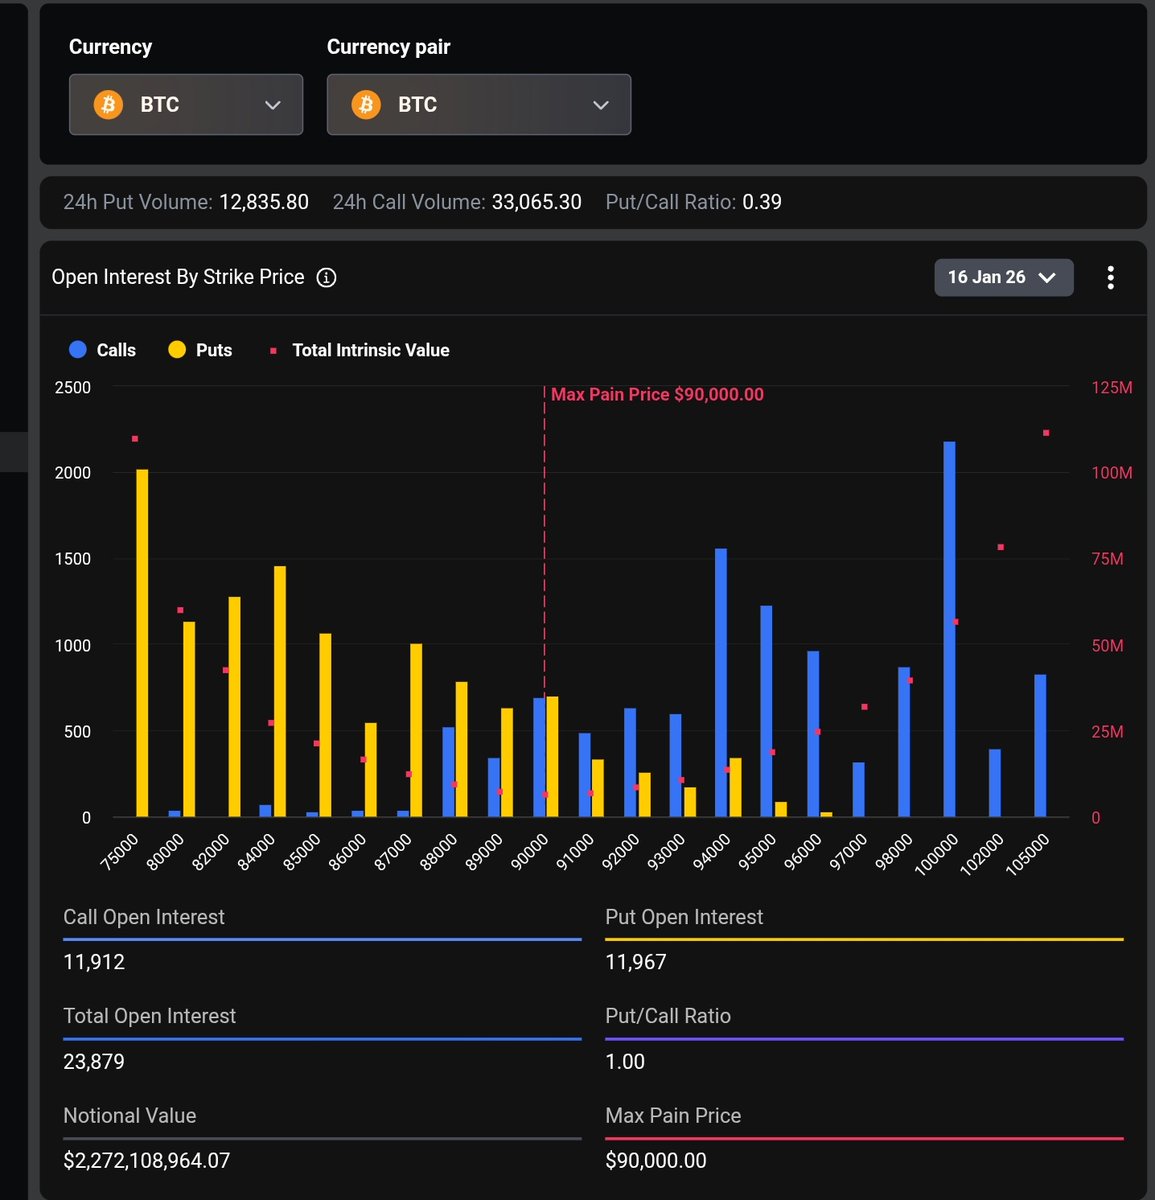The width and height of the screenshot is (1155, 1200).
Task: Toggle the Total Intrinsic Value legend series
Action: pyautogui.click(x=360, y=350)
